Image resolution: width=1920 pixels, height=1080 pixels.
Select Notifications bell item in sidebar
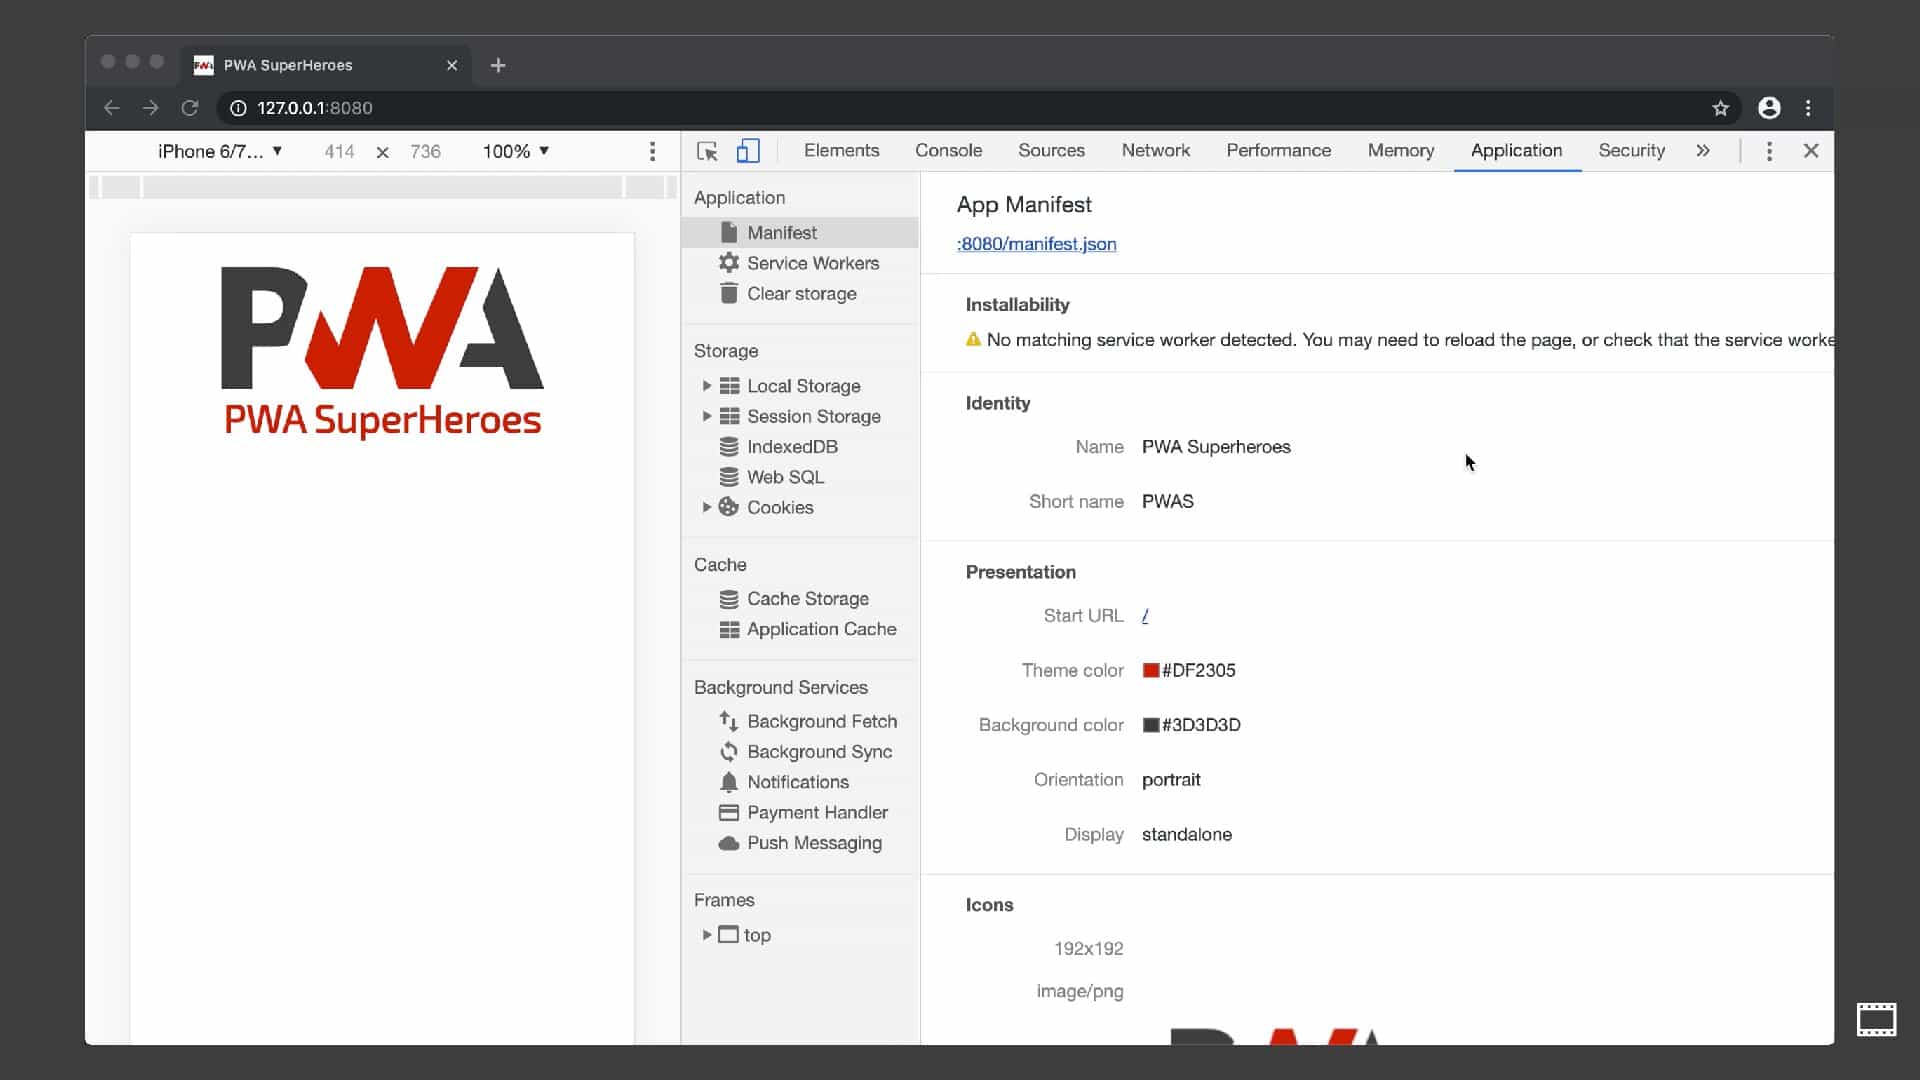797,782
